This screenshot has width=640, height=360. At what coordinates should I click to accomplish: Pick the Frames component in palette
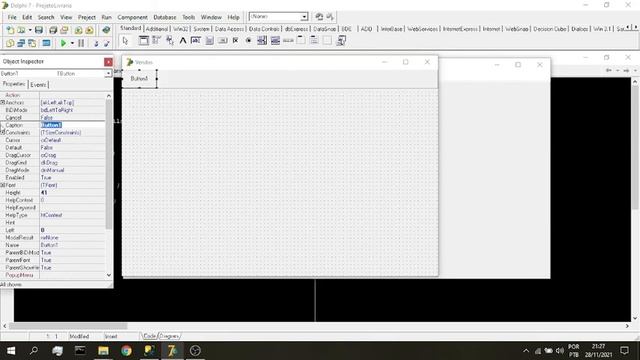[x=143, y=40]
